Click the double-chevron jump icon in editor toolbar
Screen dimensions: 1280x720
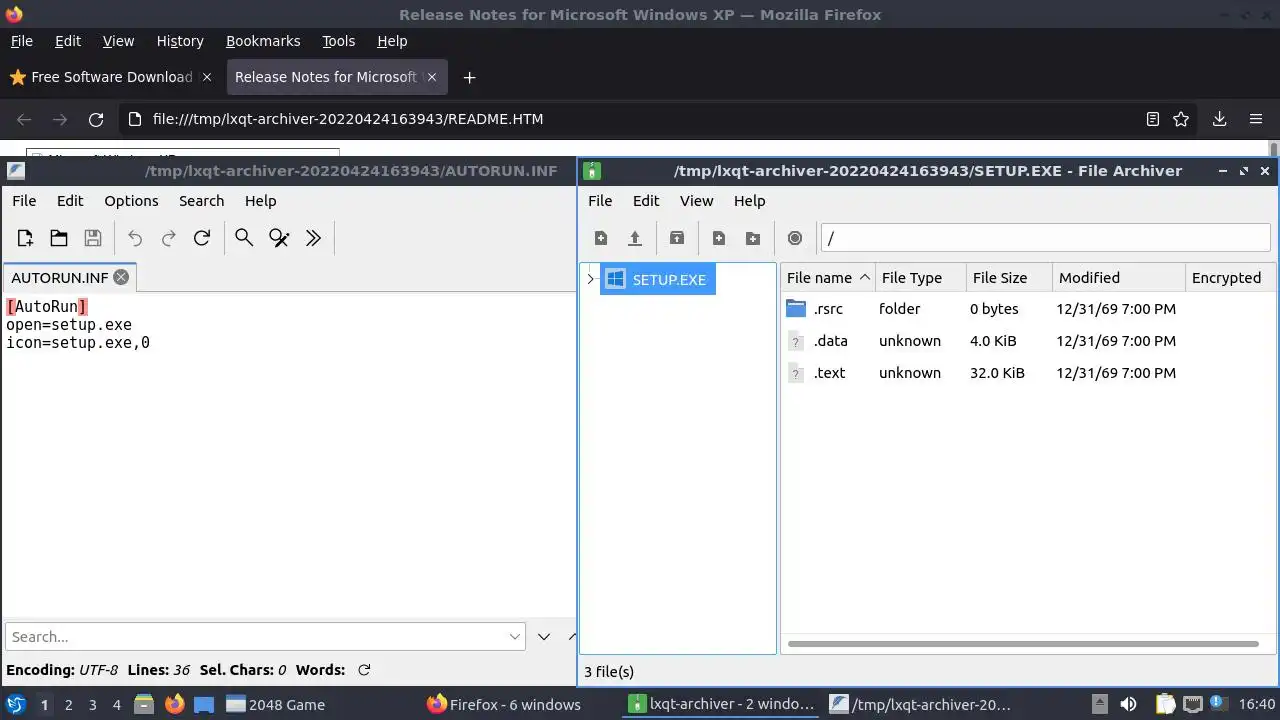point(313,238)
